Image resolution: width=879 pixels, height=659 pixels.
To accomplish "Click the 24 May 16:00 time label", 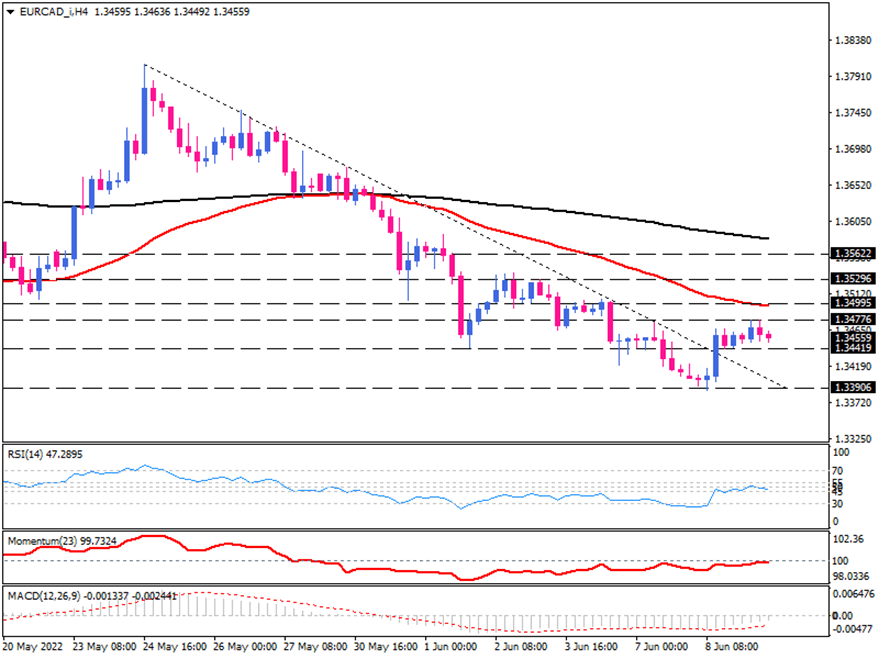I will [x=175, y=647].
